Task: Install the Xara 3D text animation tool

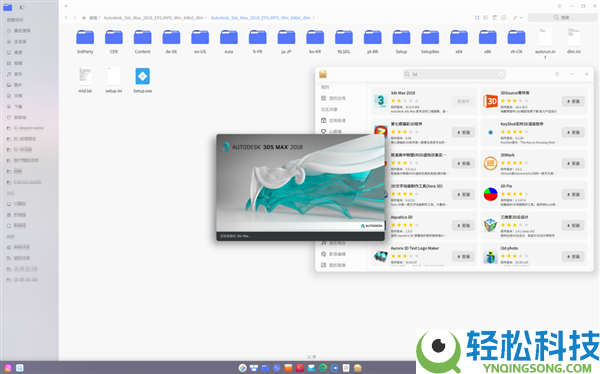Action: [463, 194]
